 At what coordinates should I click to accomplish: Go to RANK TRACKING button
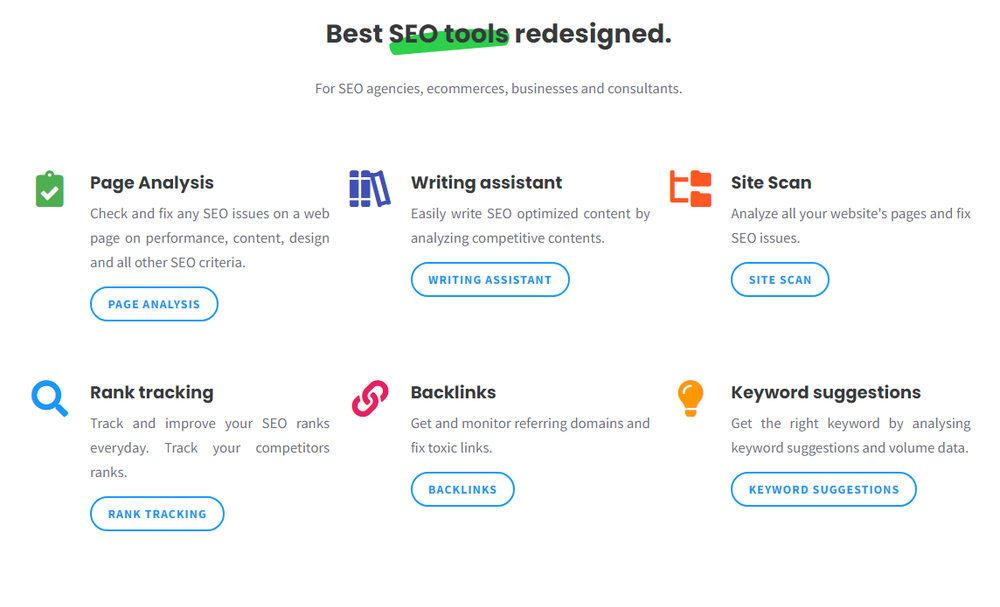[x=157, y=514]
